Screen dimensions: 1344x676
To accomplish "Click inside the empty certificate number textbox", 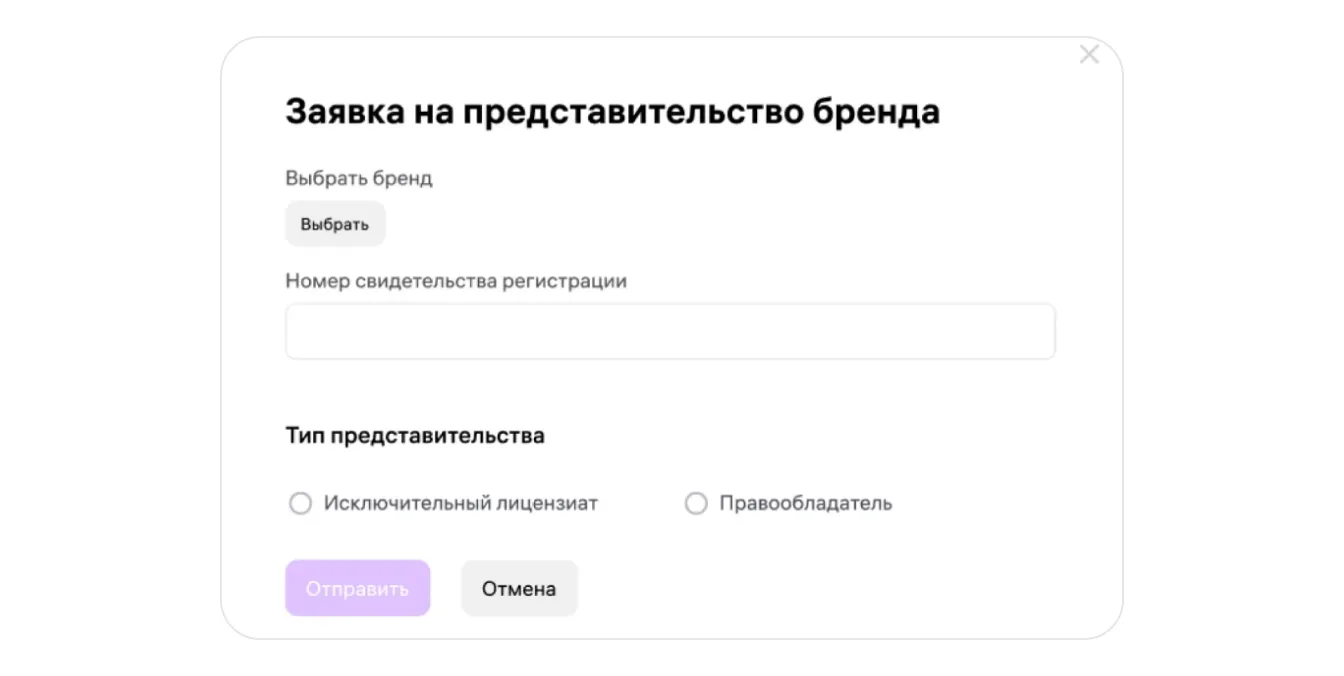I will [670, 332].
